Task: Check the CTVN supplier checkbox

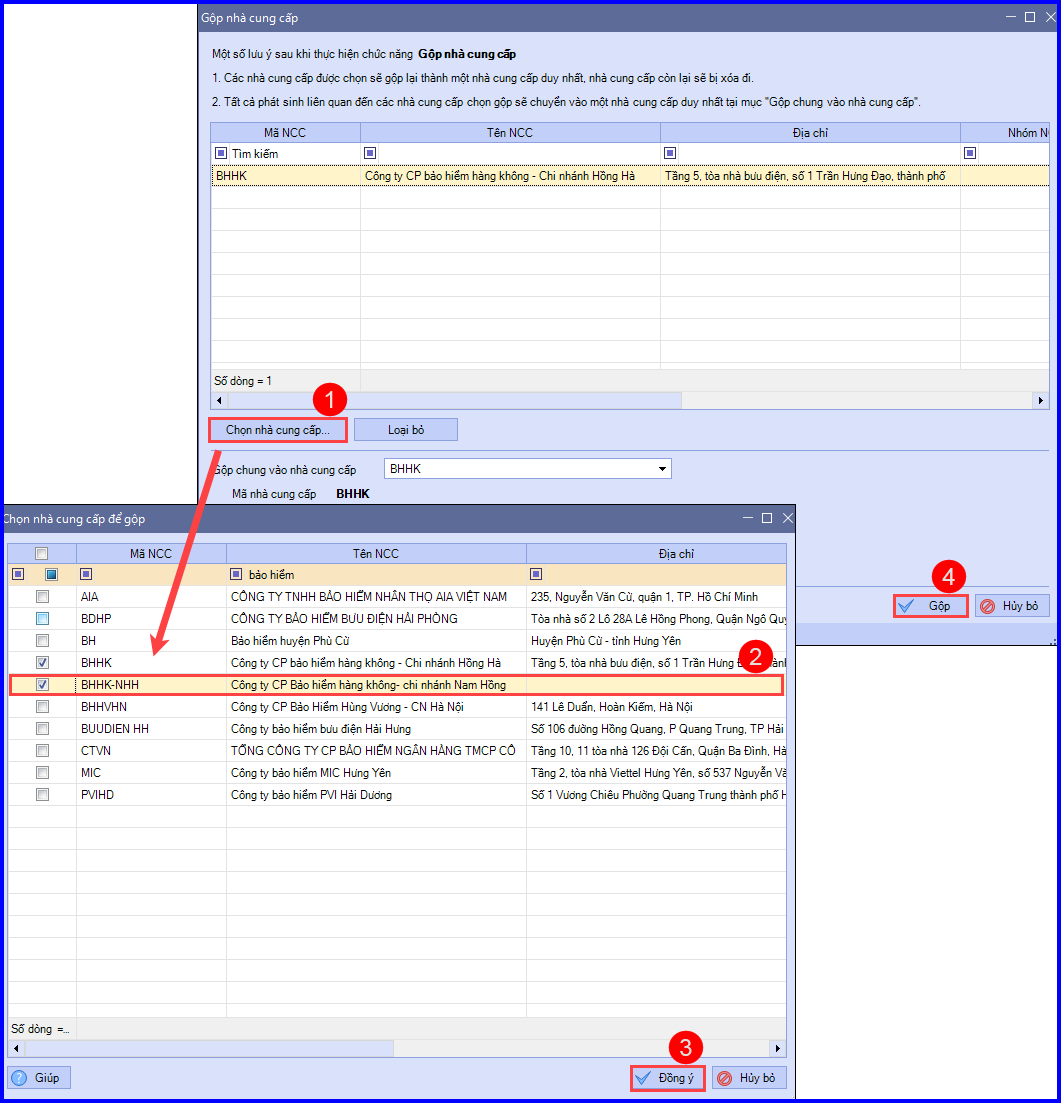Action: point(43,751)
